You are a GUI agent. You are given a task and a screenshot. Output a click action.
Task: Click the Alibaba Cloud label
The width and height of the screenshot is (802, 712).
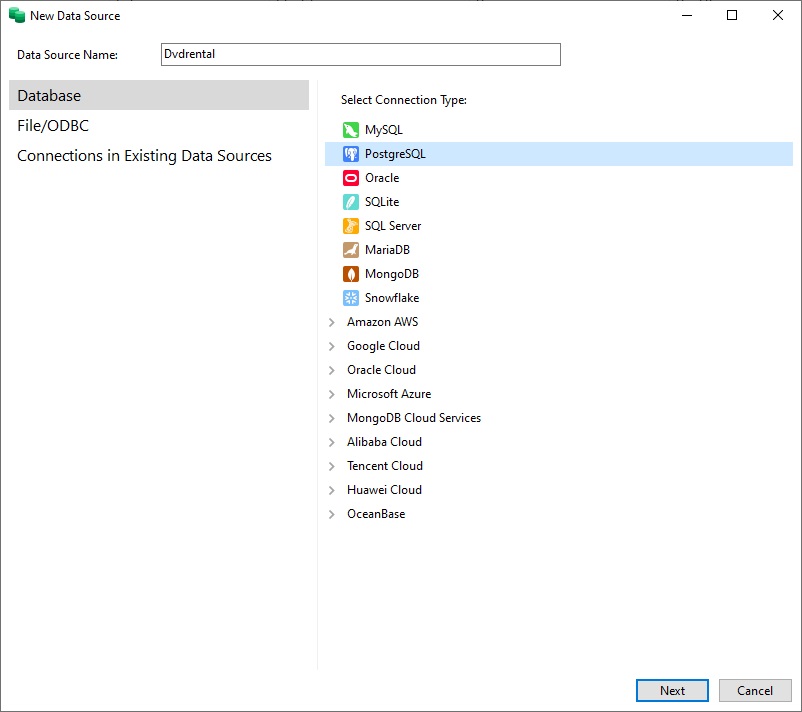(384, 442)
